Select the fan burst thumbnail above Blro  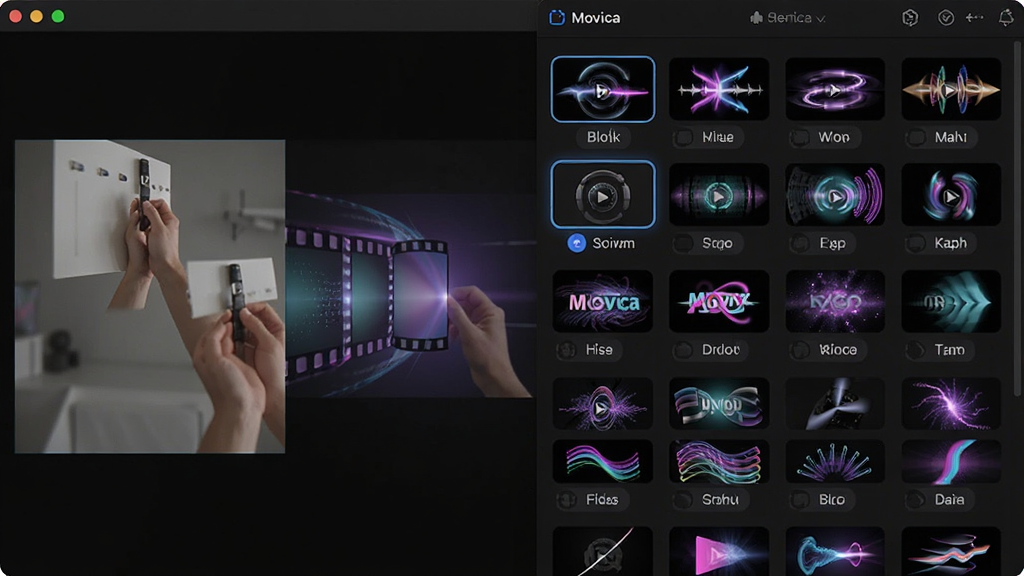[x=834, y=461]
